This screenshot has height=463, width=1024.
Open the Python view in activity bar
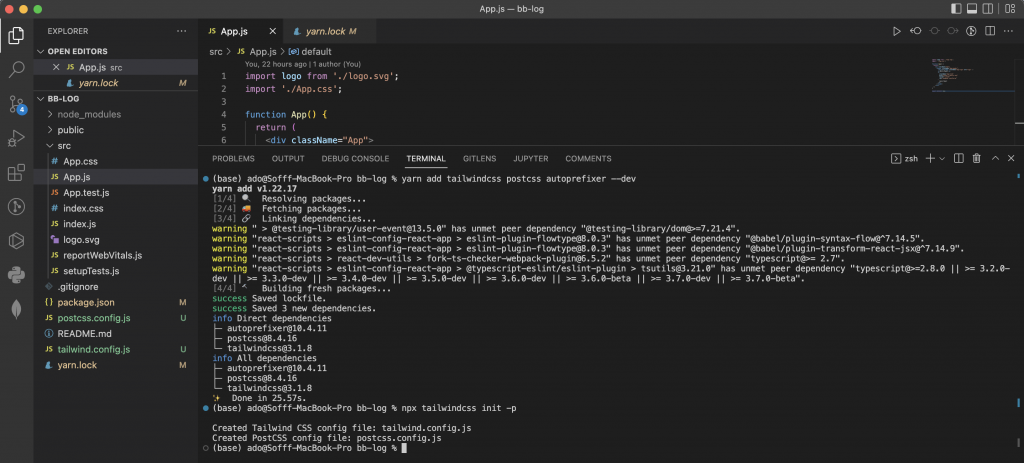pyautogui.click(x=16, y=274)
